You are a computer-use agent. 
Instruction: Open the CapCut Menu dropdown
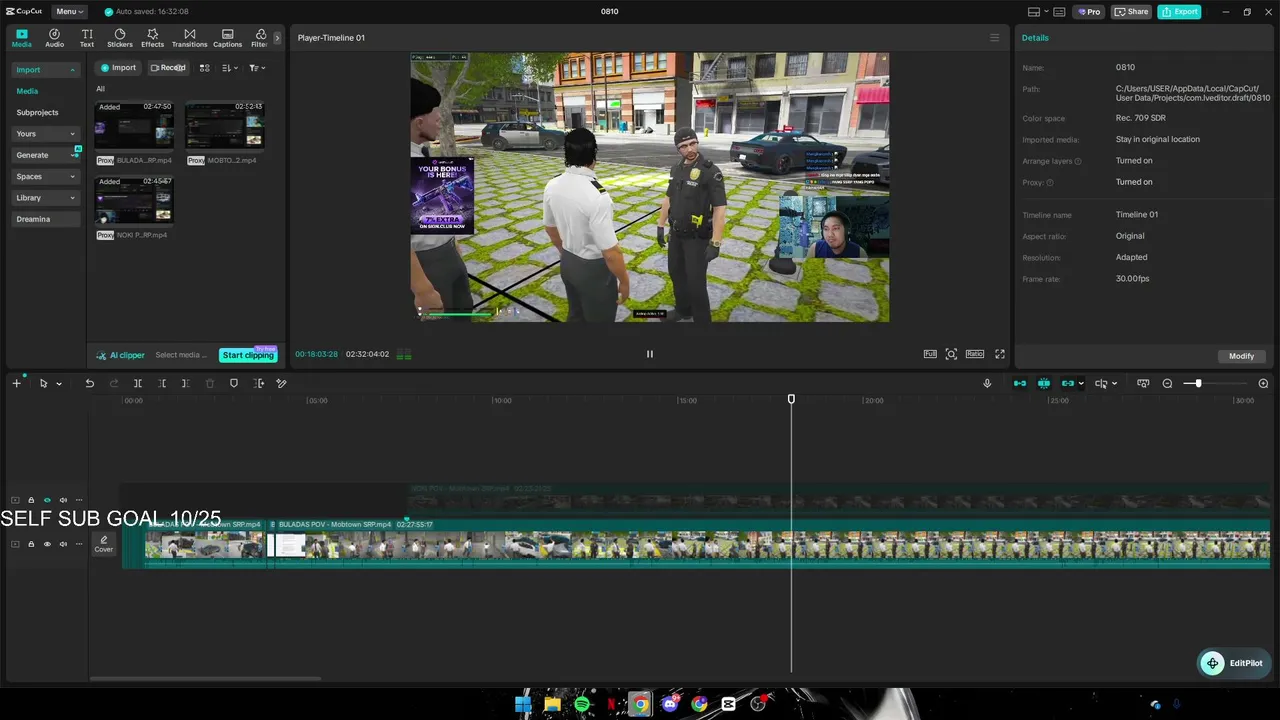[x=69, y=12]
